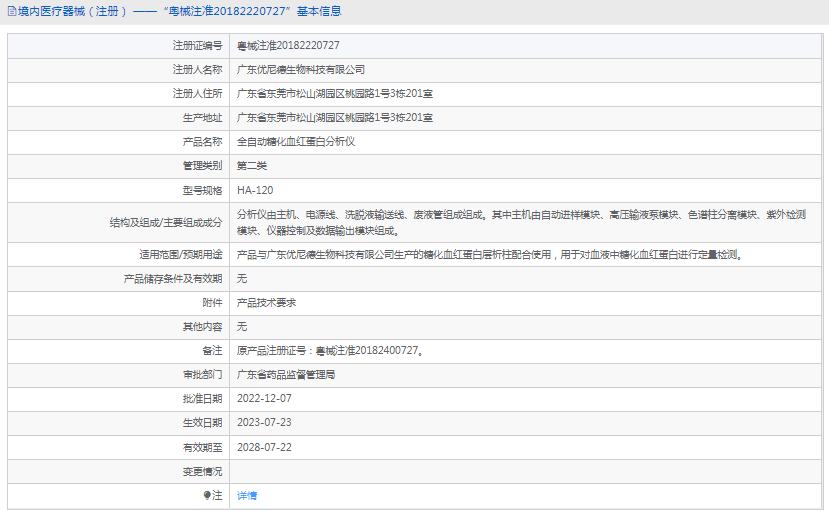This screenshot has width=829, height=515.
Task: Click the 注册证编号 label cell
Action: pos(119,46)
